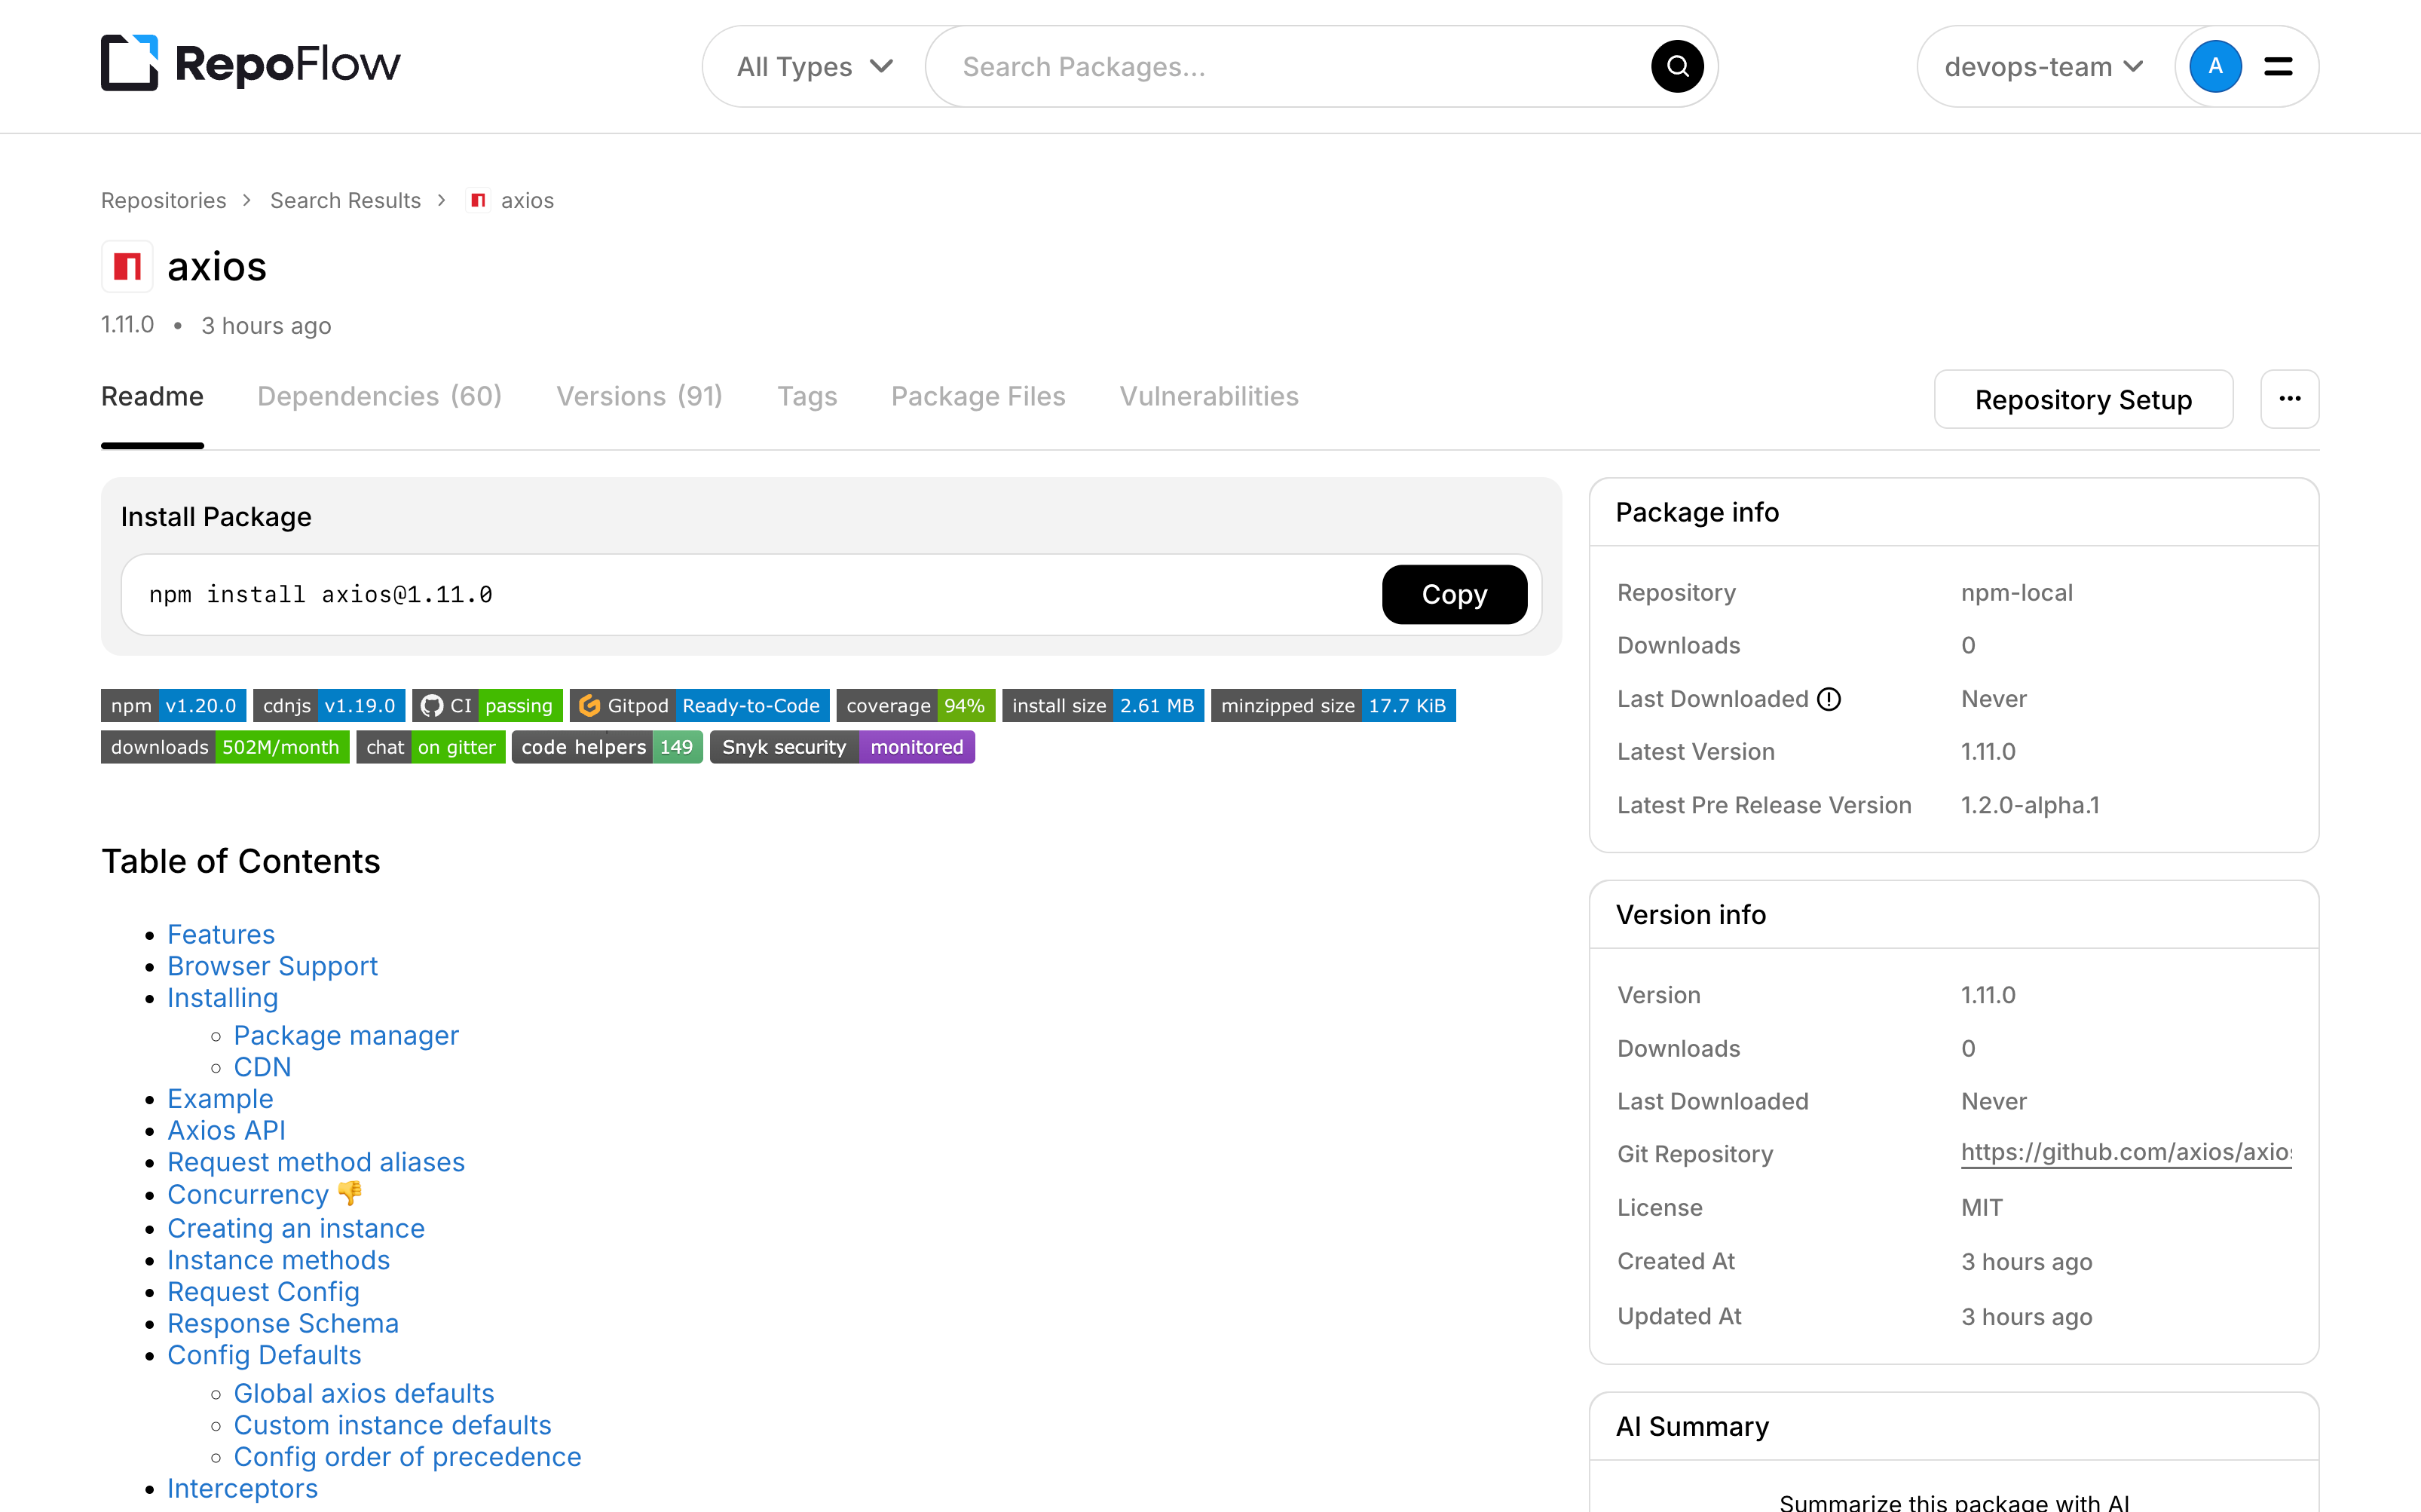
Task: Click the CI passing badge
Action: (487, 706)
